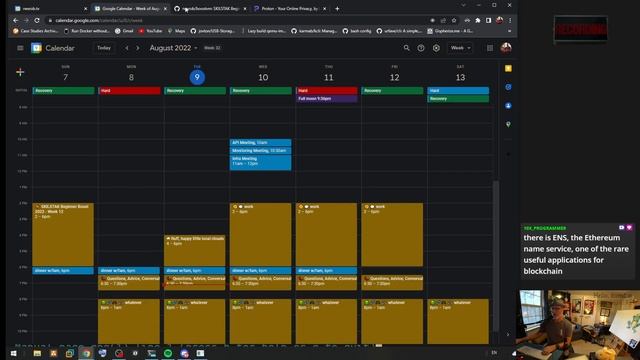Open the Chrome three-dot menu
640x360 pixels.
point(510,20)
